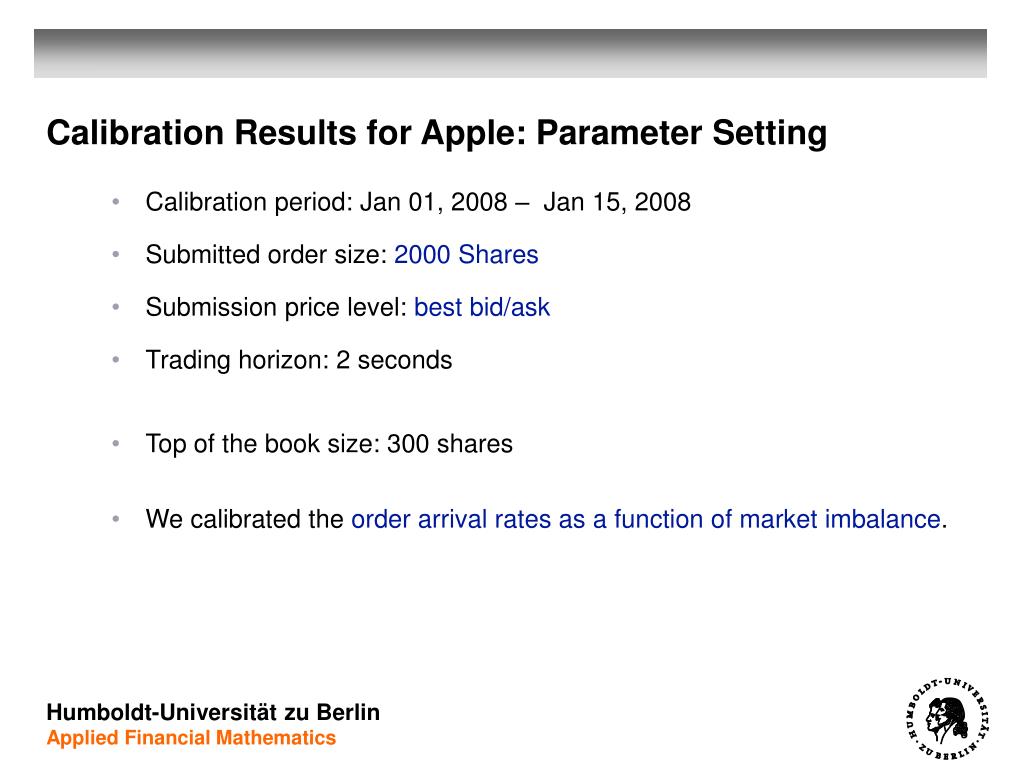This screenshot has height=768, width=1024.
Task: Click the gray gradient header bar
Action: pyautogui.click(x=510, y=54)
